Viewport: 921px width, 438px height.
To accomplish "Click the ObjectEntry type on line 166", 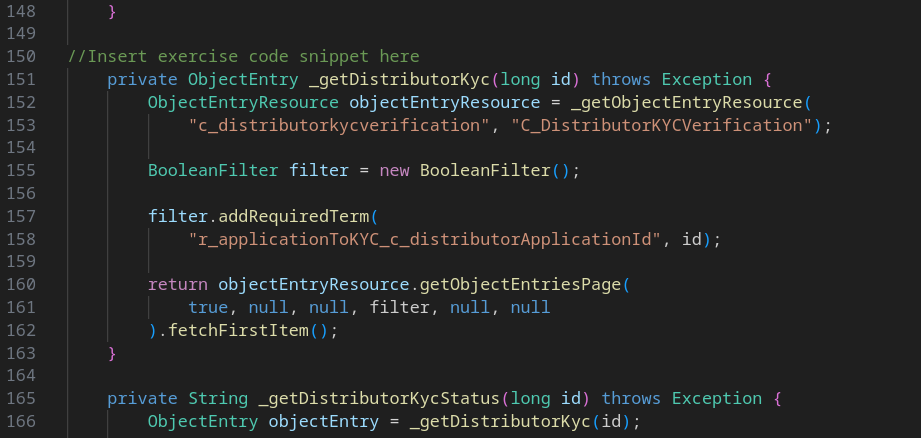I will pos(203,421).
